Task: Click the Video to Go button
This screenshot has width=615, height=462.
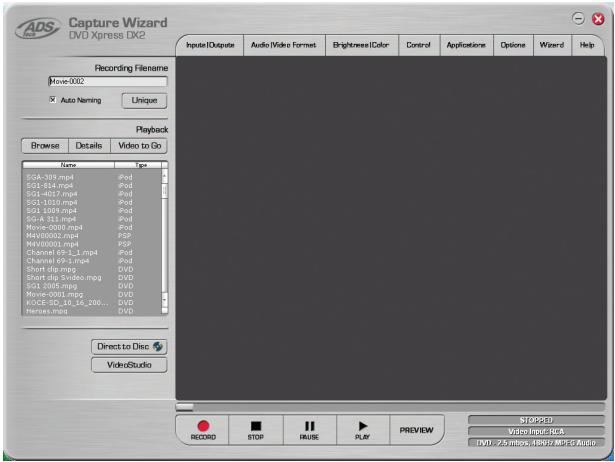Action: [140, 146]
